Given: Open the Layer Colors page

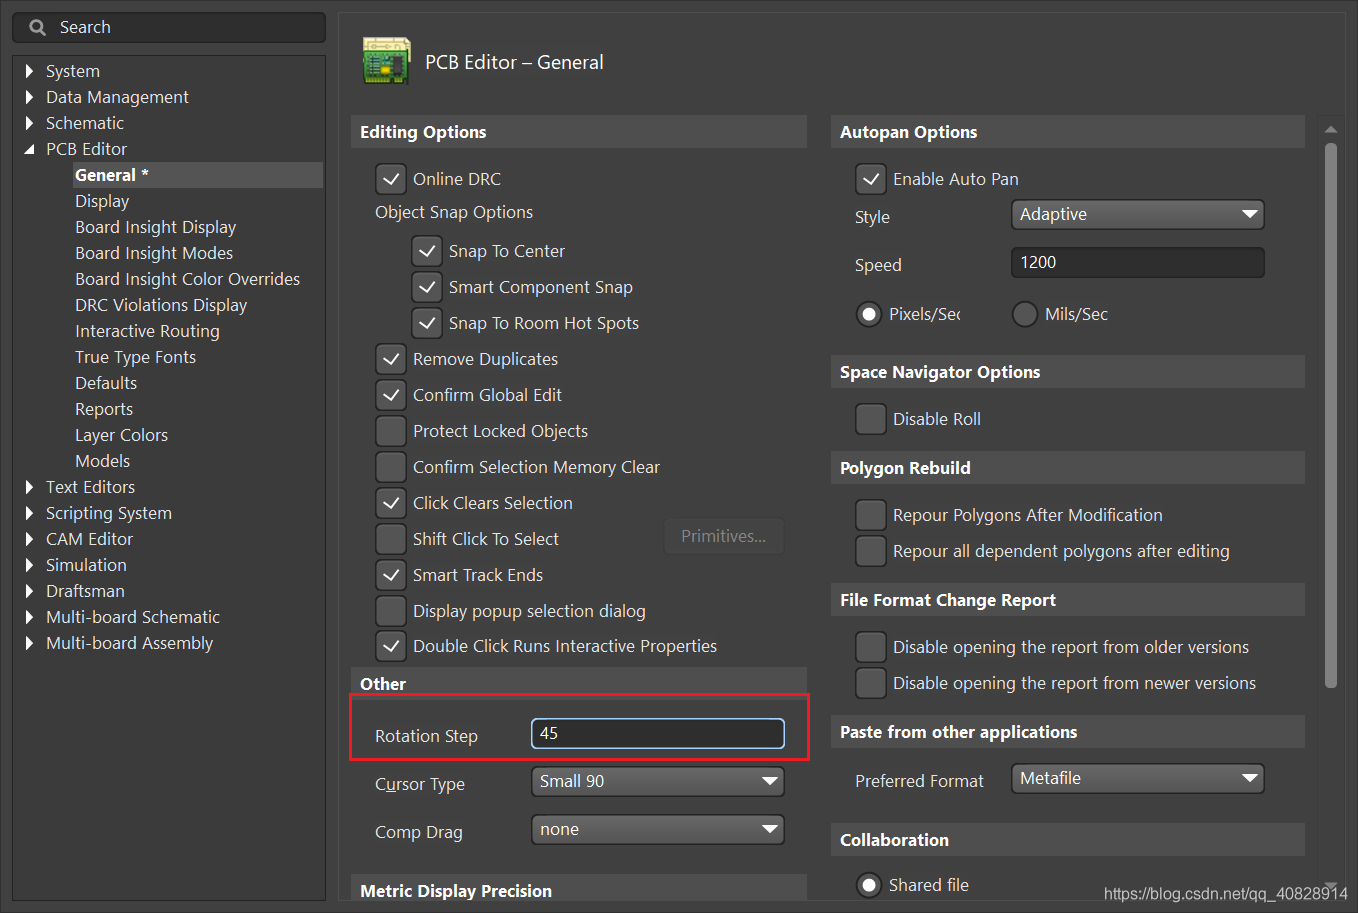Looking at the screenshot, I should pyautogui.click(x=121, y=435).
